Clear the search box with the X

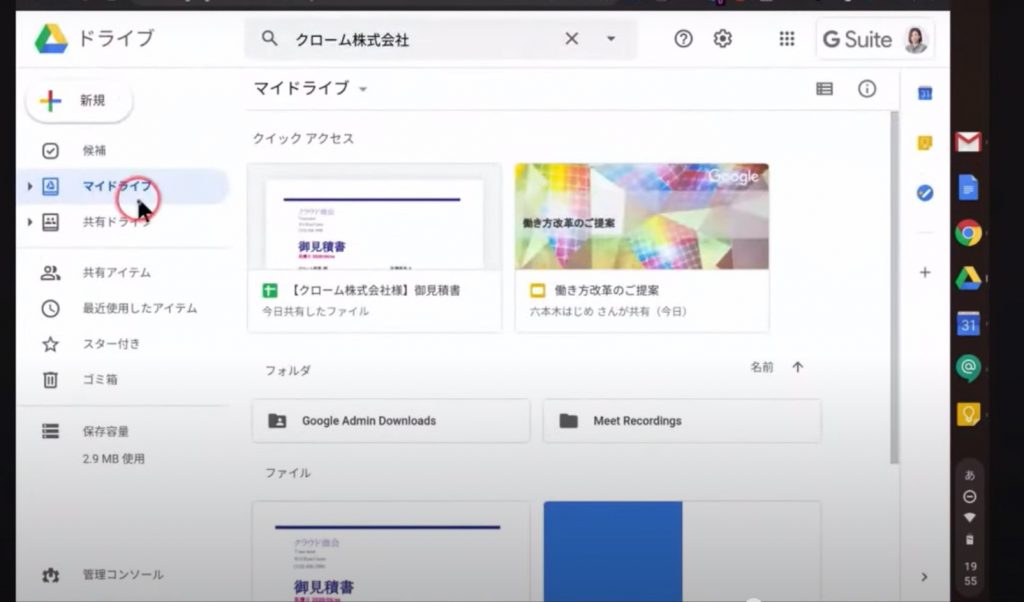[571, 39]
